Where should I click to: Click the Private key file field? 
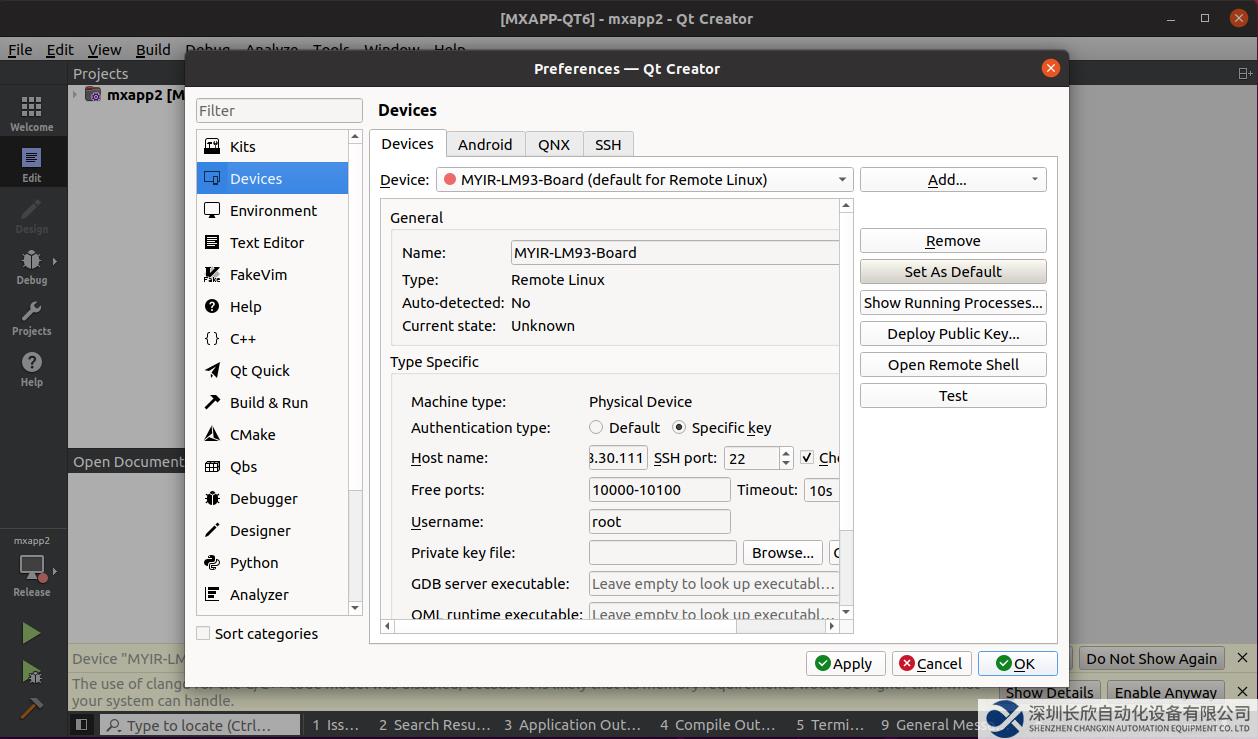click(663, 553)
